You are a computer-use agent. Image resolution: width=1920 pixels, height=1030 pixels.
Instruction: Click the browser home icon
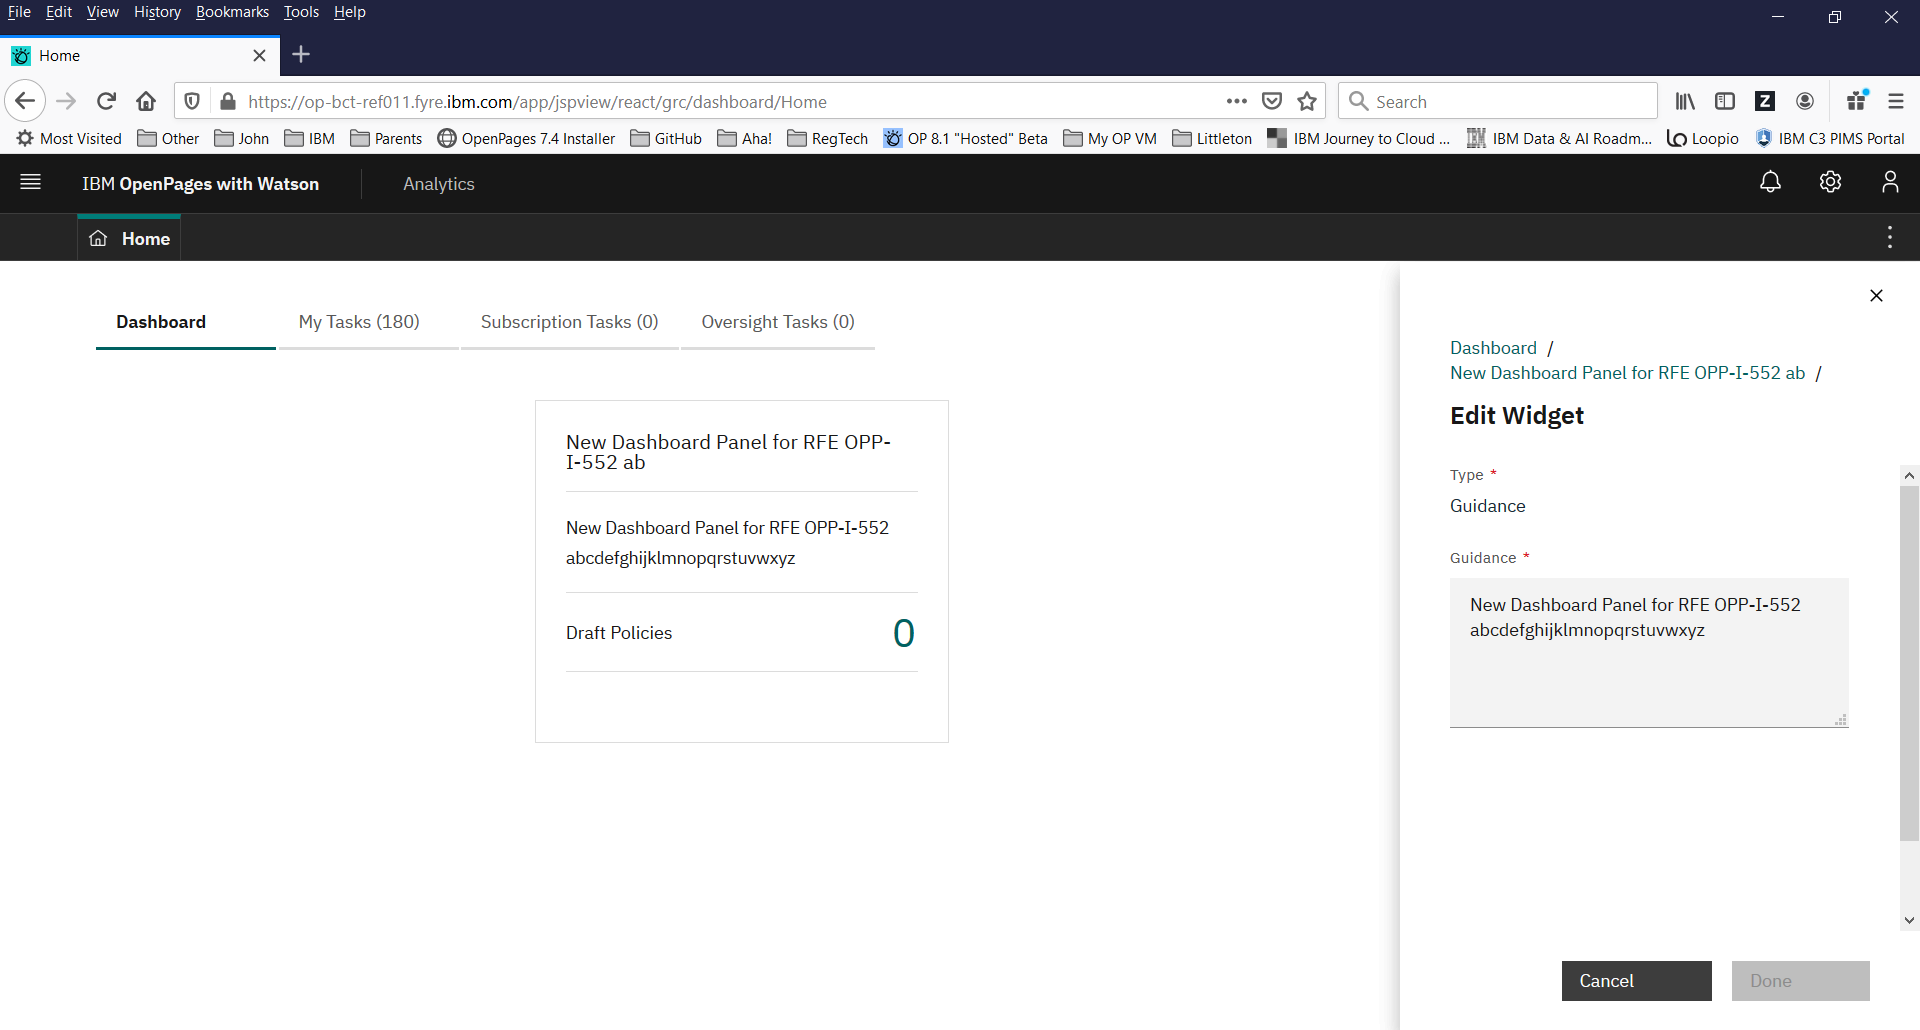point(146,101)
